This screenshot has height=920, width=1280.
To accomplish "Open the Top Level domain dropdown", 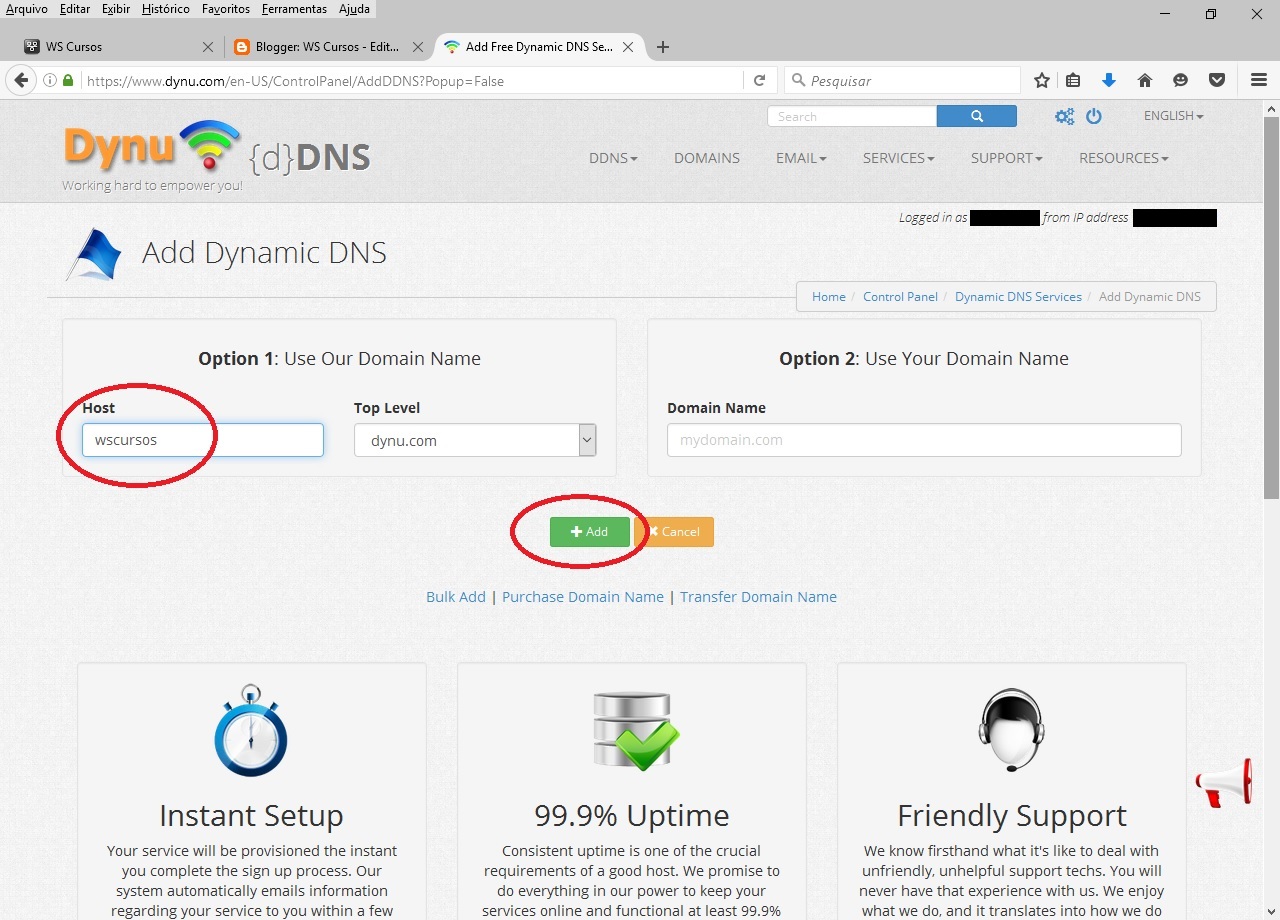I will click(x=475, y=440).
